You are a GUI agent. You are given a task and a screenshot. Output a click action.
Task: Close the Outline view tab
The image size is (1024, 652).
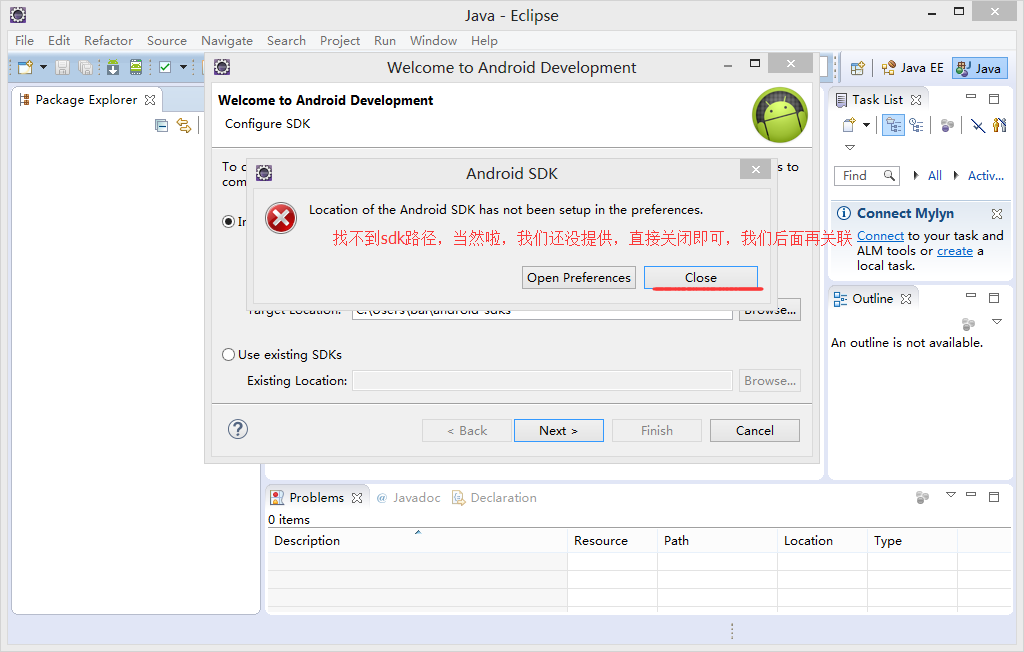tap(906, 299)
